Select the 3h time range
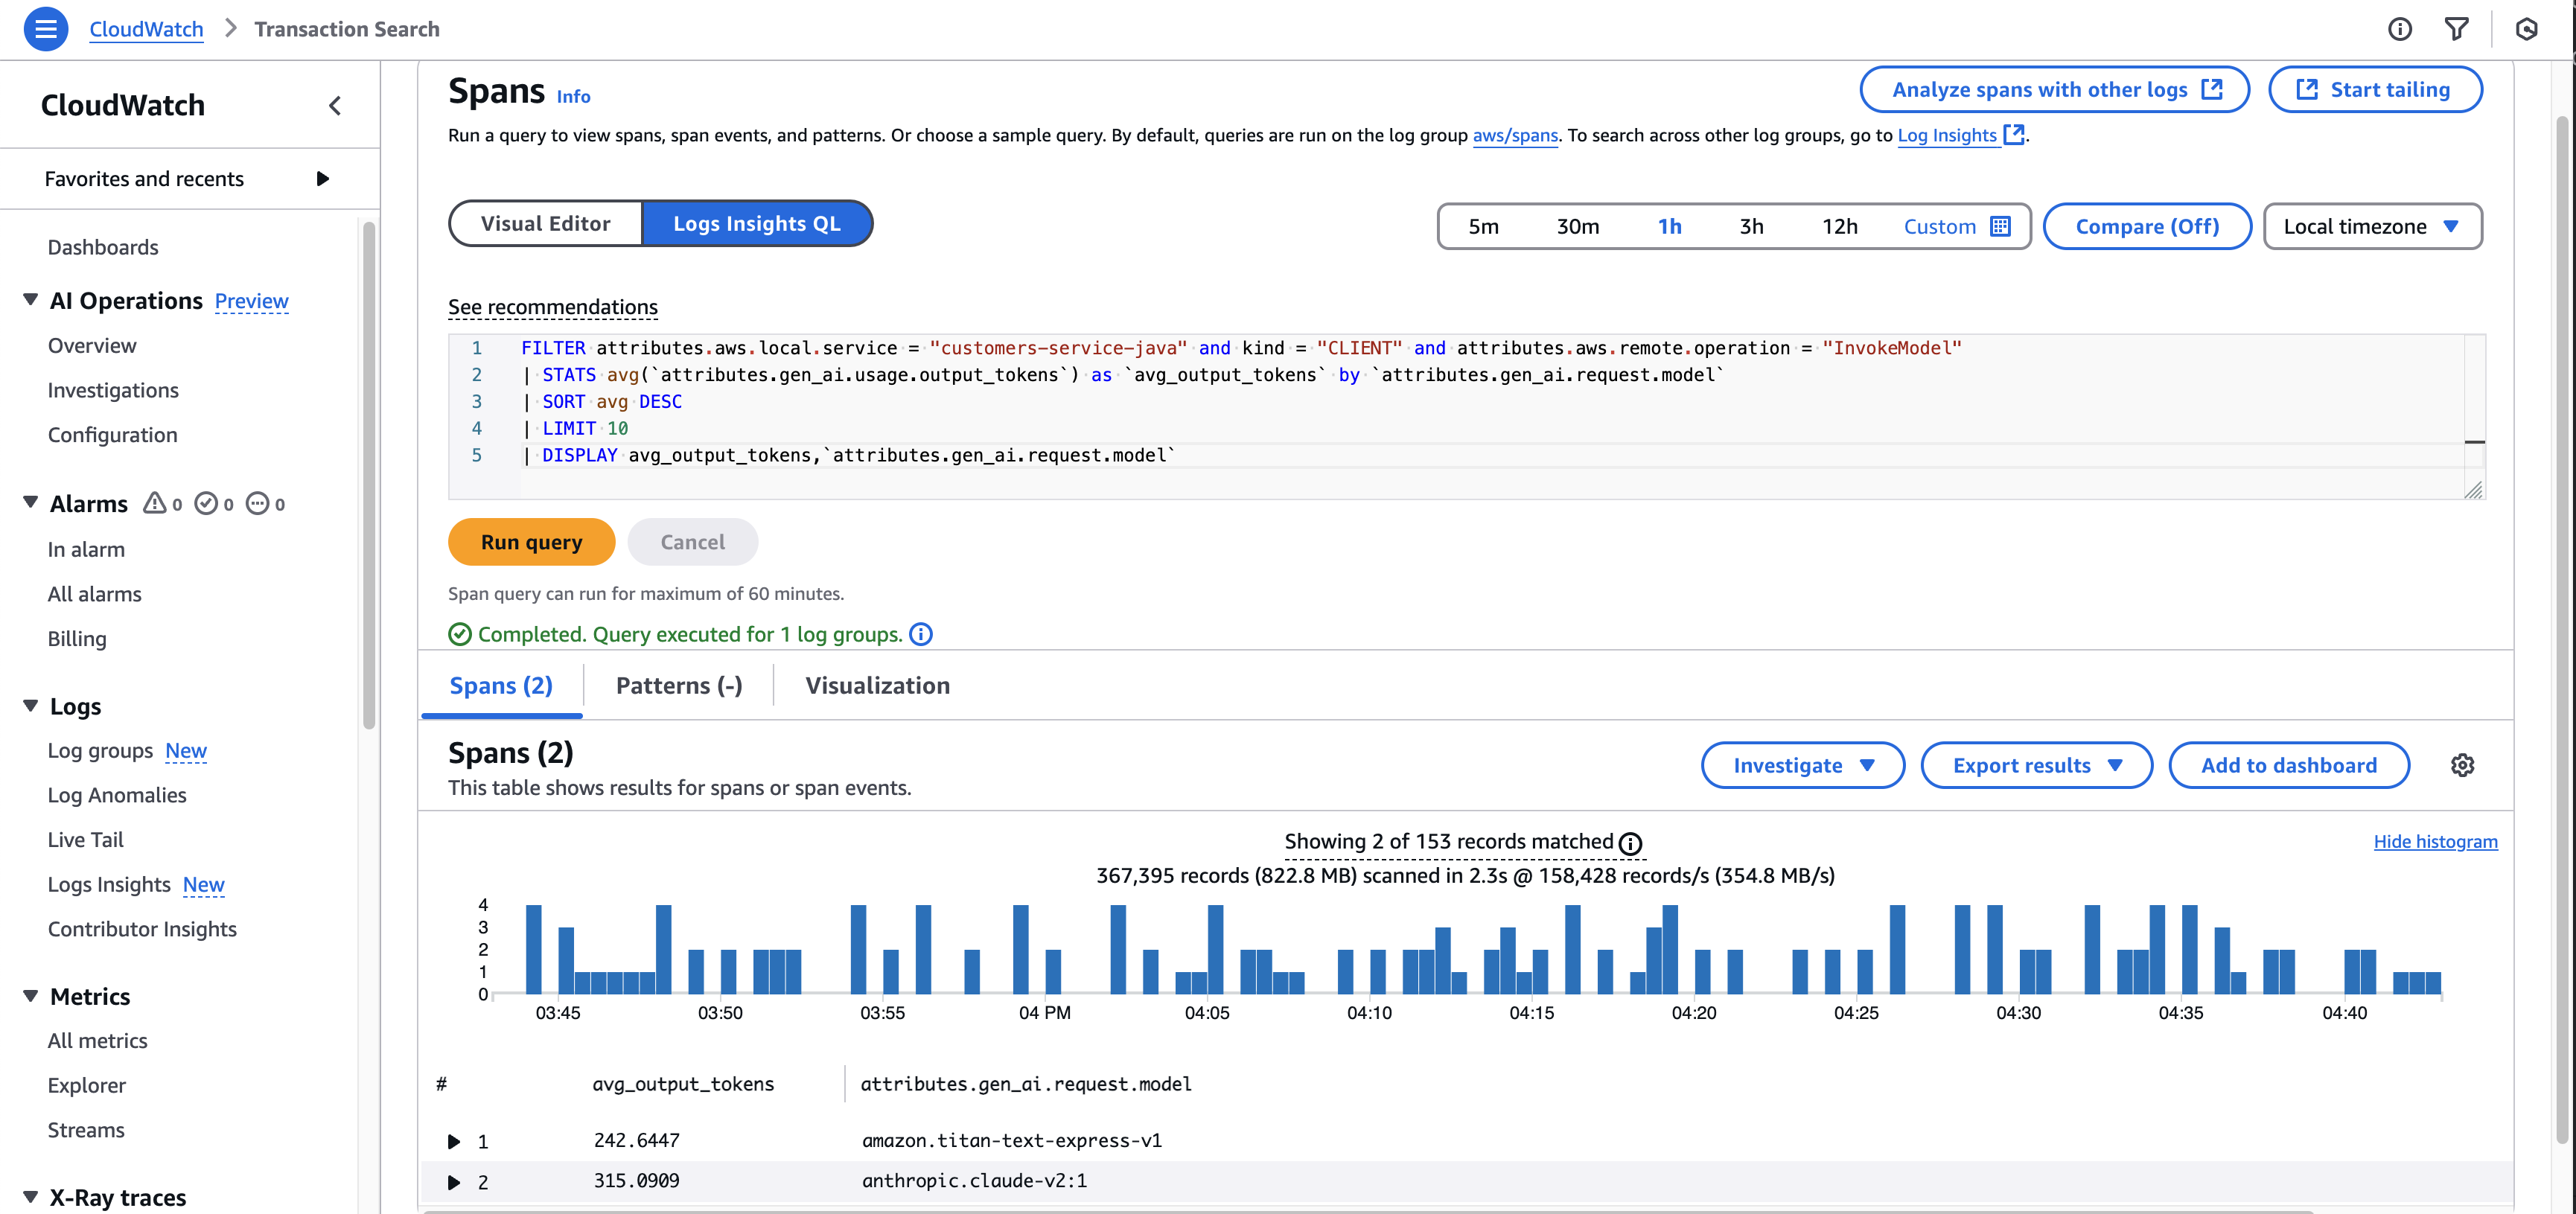The height and width of the screenshot is (1214, 2576). (1752, 226)
